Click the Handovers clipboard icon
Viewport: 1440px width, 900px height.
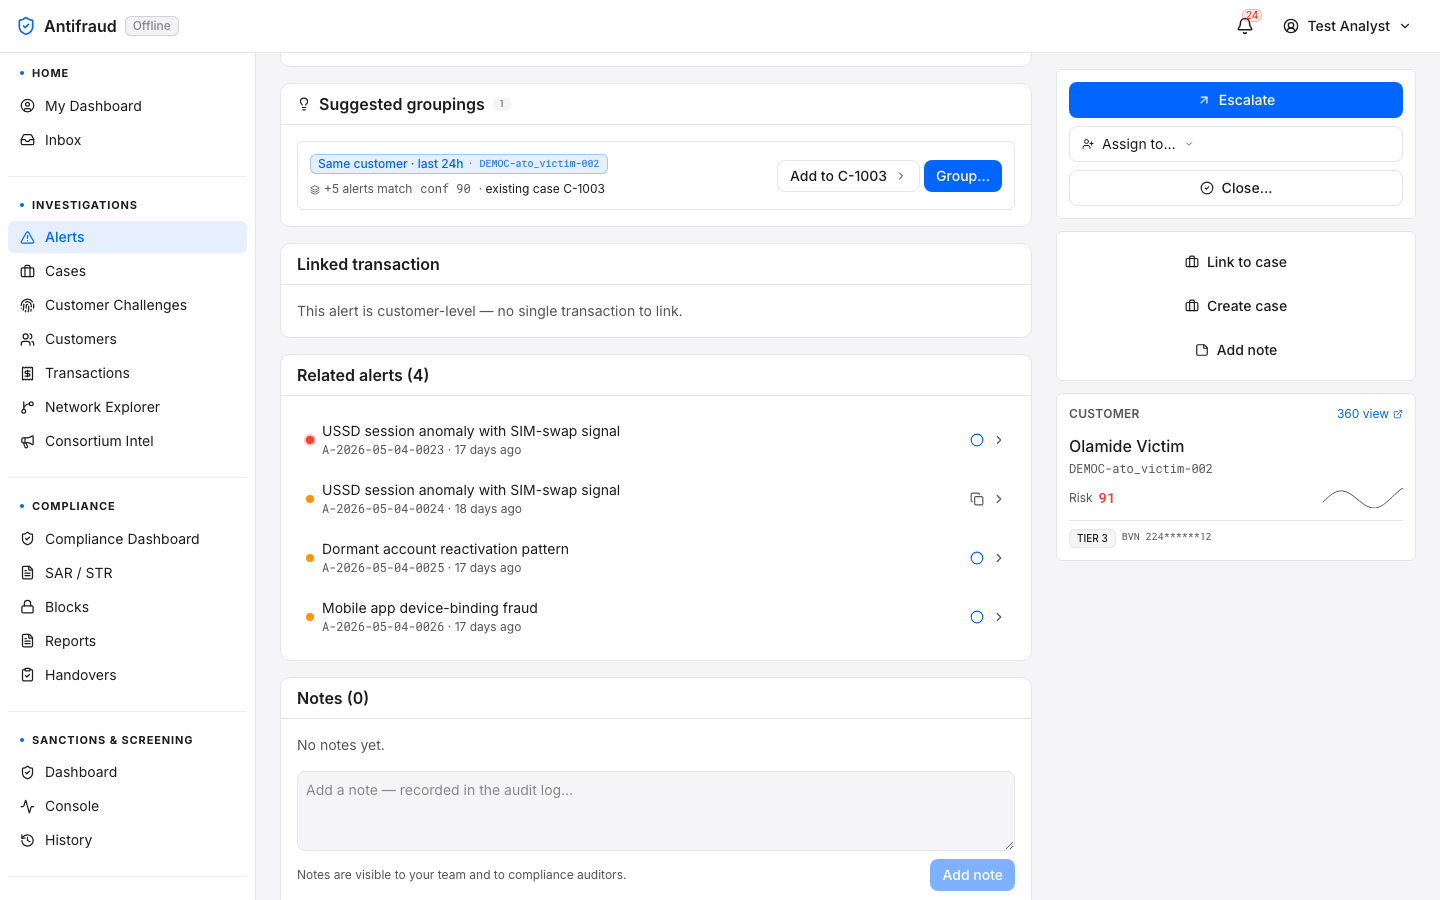[28, 675]
